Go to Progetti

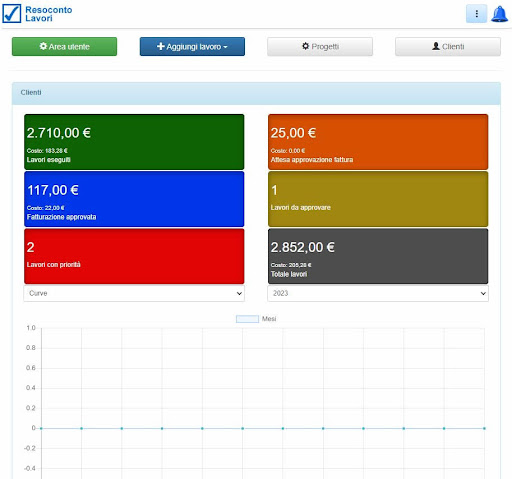[320, 46]
